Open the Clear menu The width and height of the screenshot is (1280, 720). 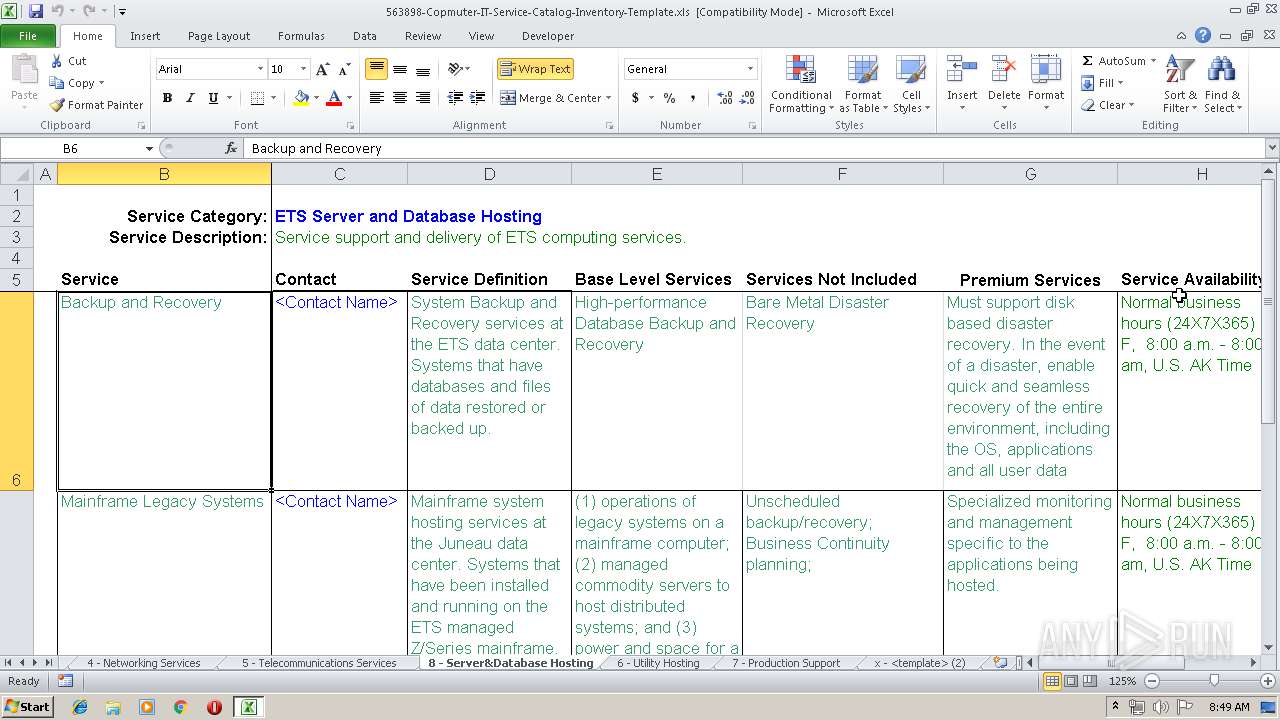[x=1108, y=105]
